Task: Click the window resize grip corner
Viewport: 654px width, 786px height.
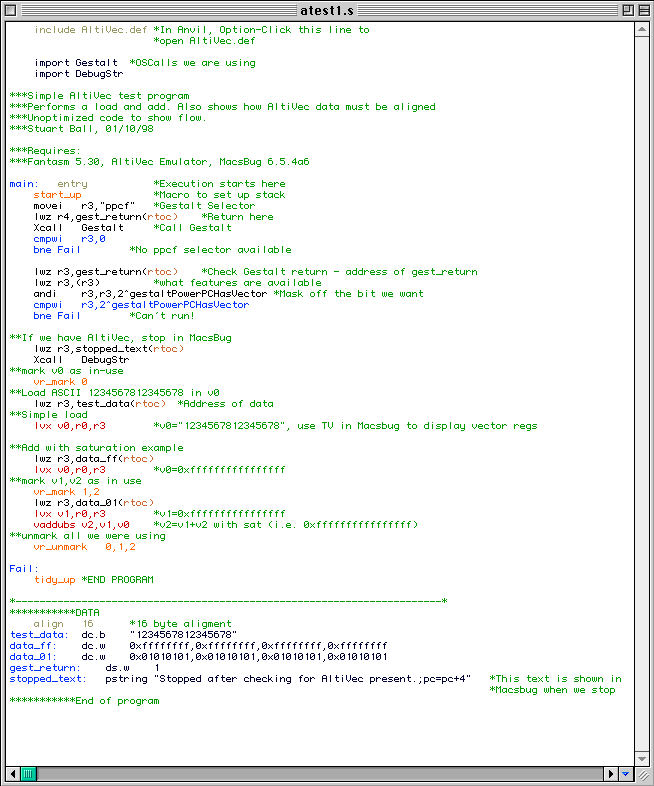Action: point(644,775)
